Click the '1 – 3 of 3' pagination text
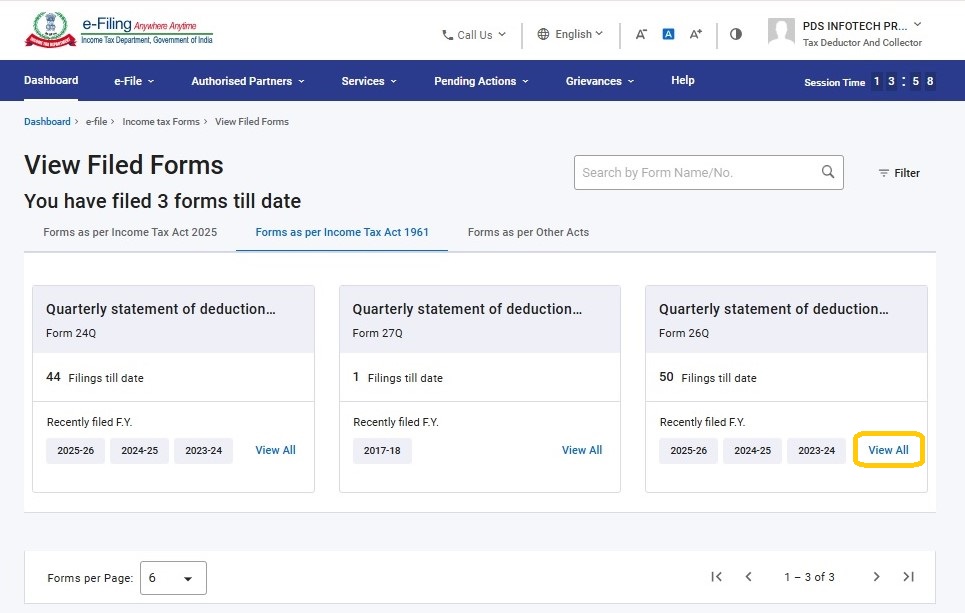965x613 pixels. [809, 577]
